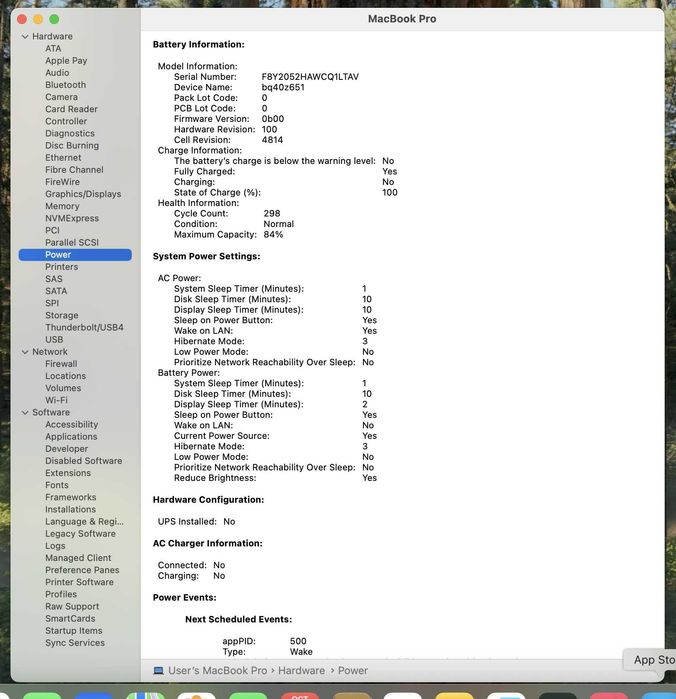
Task: Open Preference Panes in the sidebar
Action: 82,570
